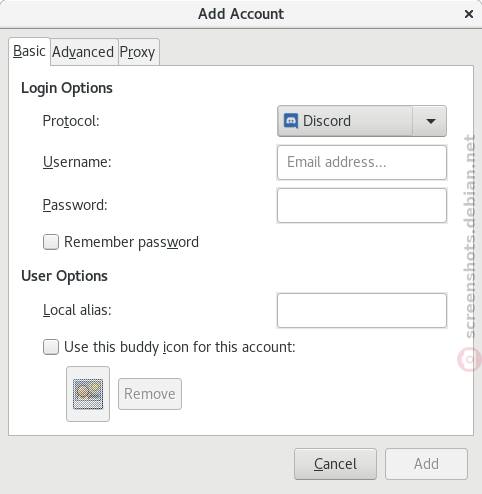The width and height of the screenshot is (482, 494).
Task: Tick the buddy icon checkbox
Action: tap(51, 347)
